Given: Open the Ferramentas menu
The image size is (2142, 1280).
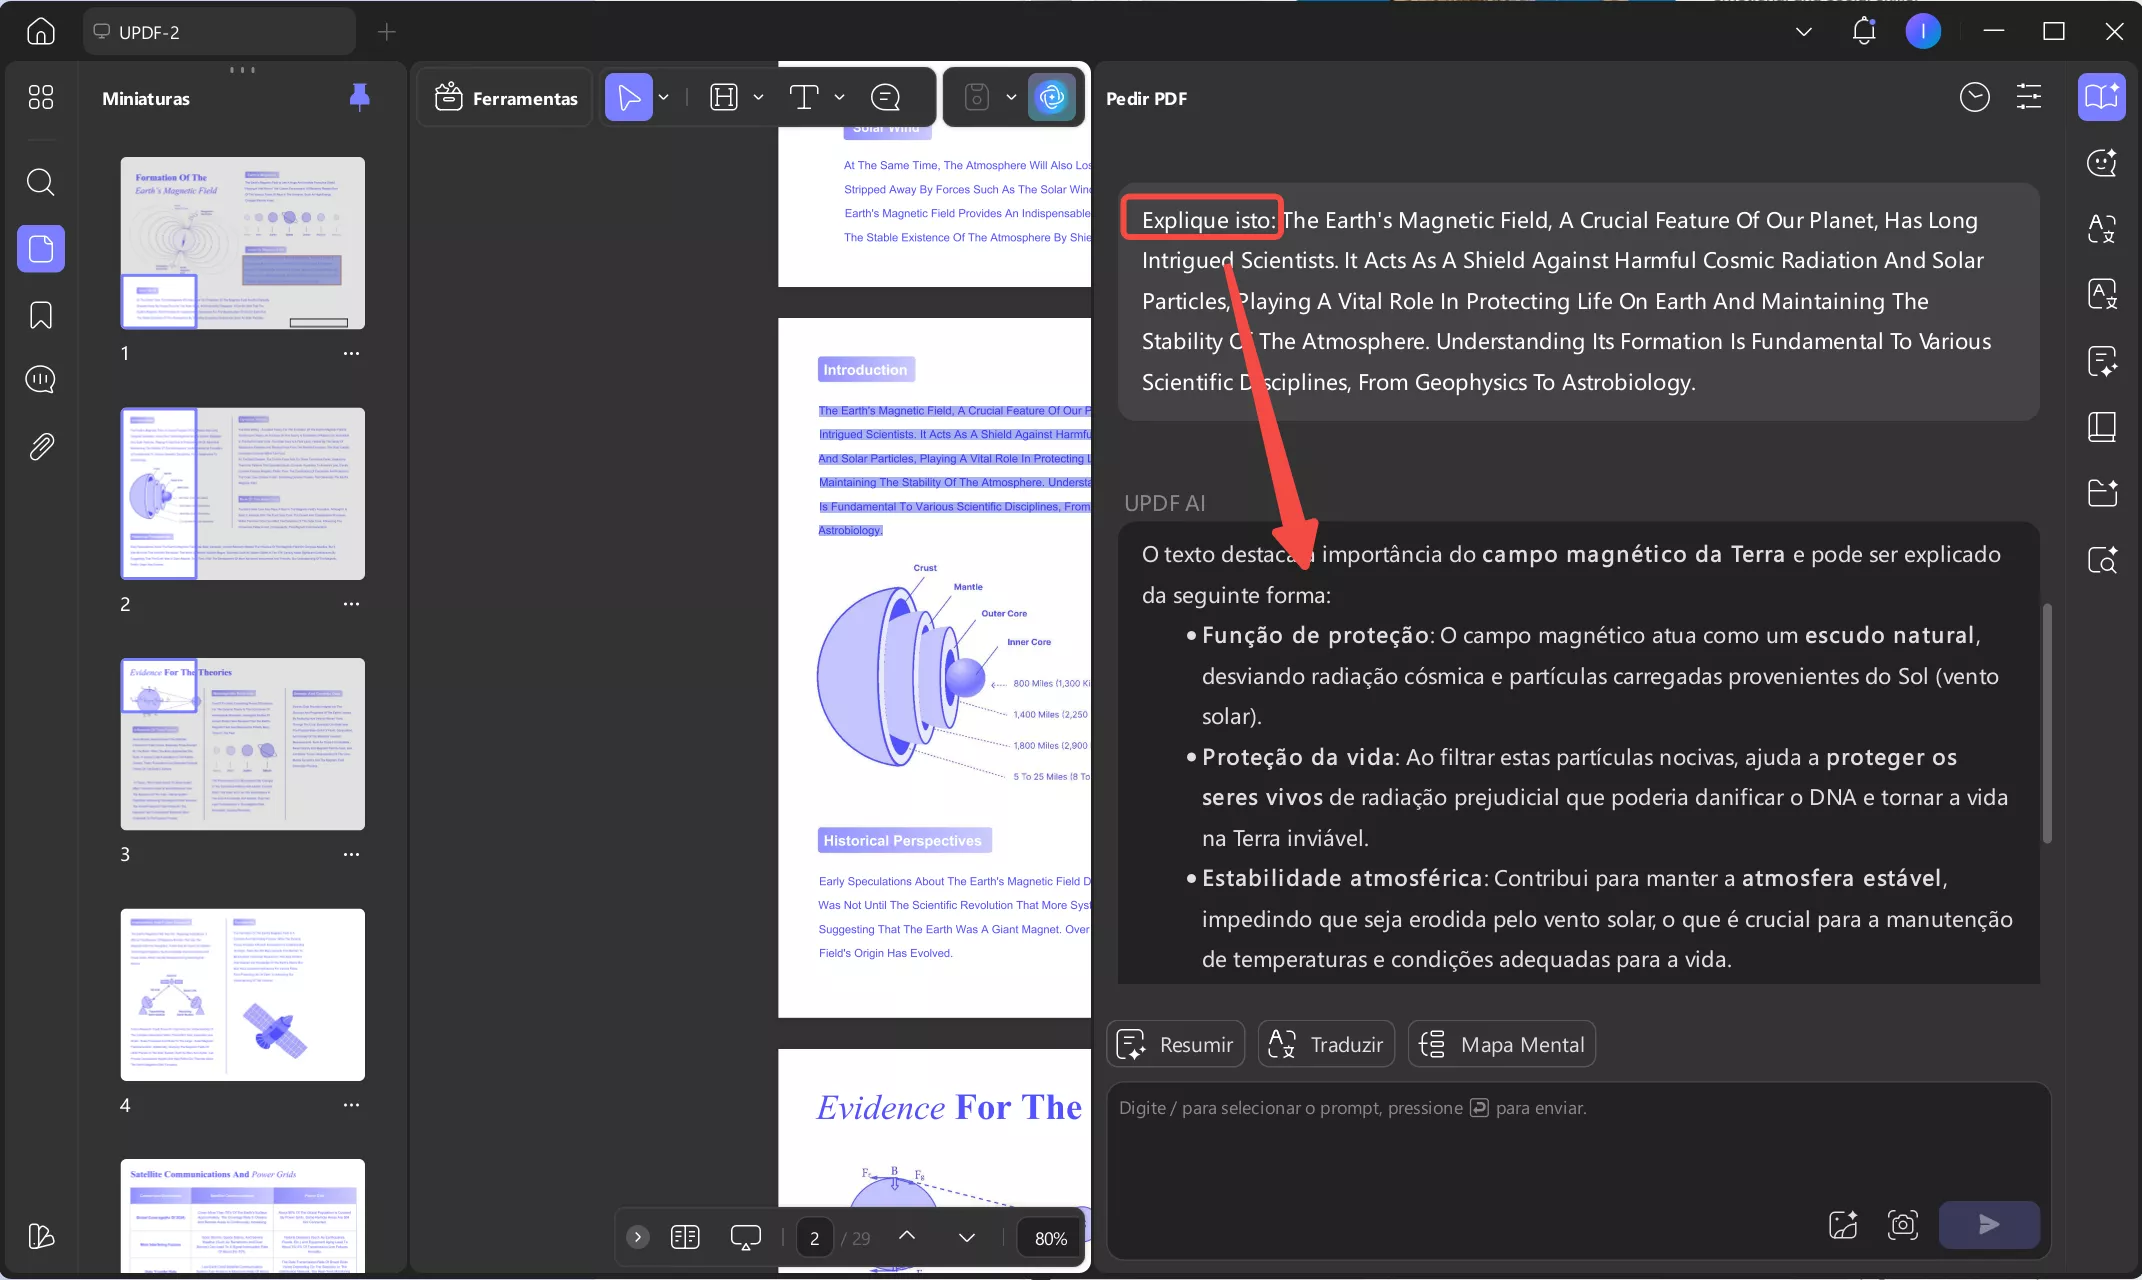Looking at the screenshot, I should [504, 96].
